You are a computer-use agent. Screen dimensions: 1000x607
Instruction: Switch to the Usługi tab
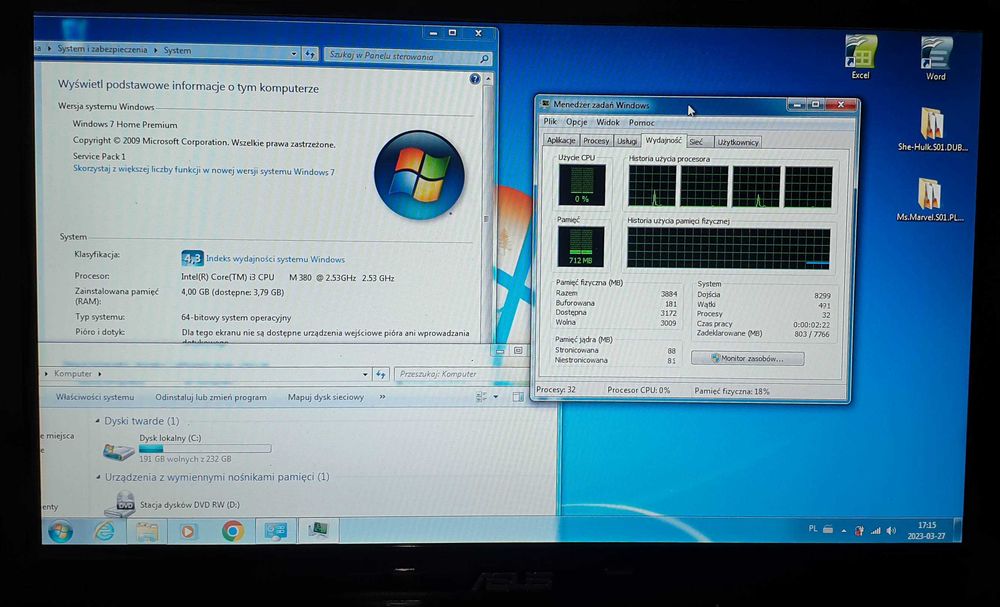click(x=627, y=141)
